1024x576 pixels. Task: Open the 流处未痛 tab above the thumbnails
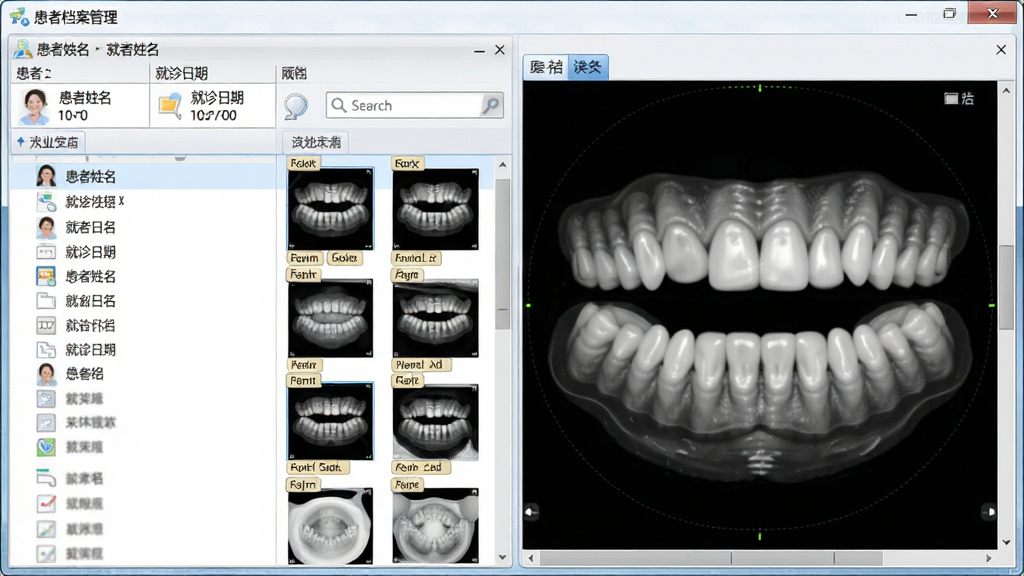(316, 142)
